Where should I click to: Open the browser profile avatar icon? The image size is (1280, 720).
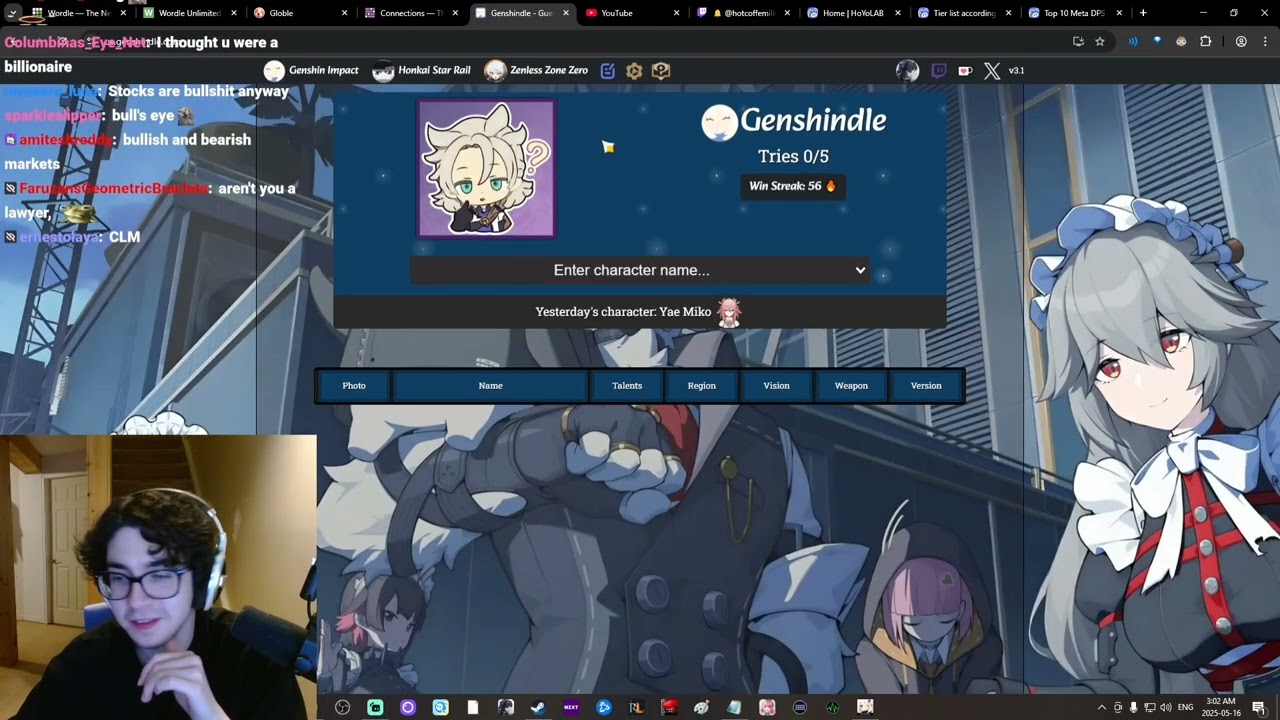[x=1241, y=42]
